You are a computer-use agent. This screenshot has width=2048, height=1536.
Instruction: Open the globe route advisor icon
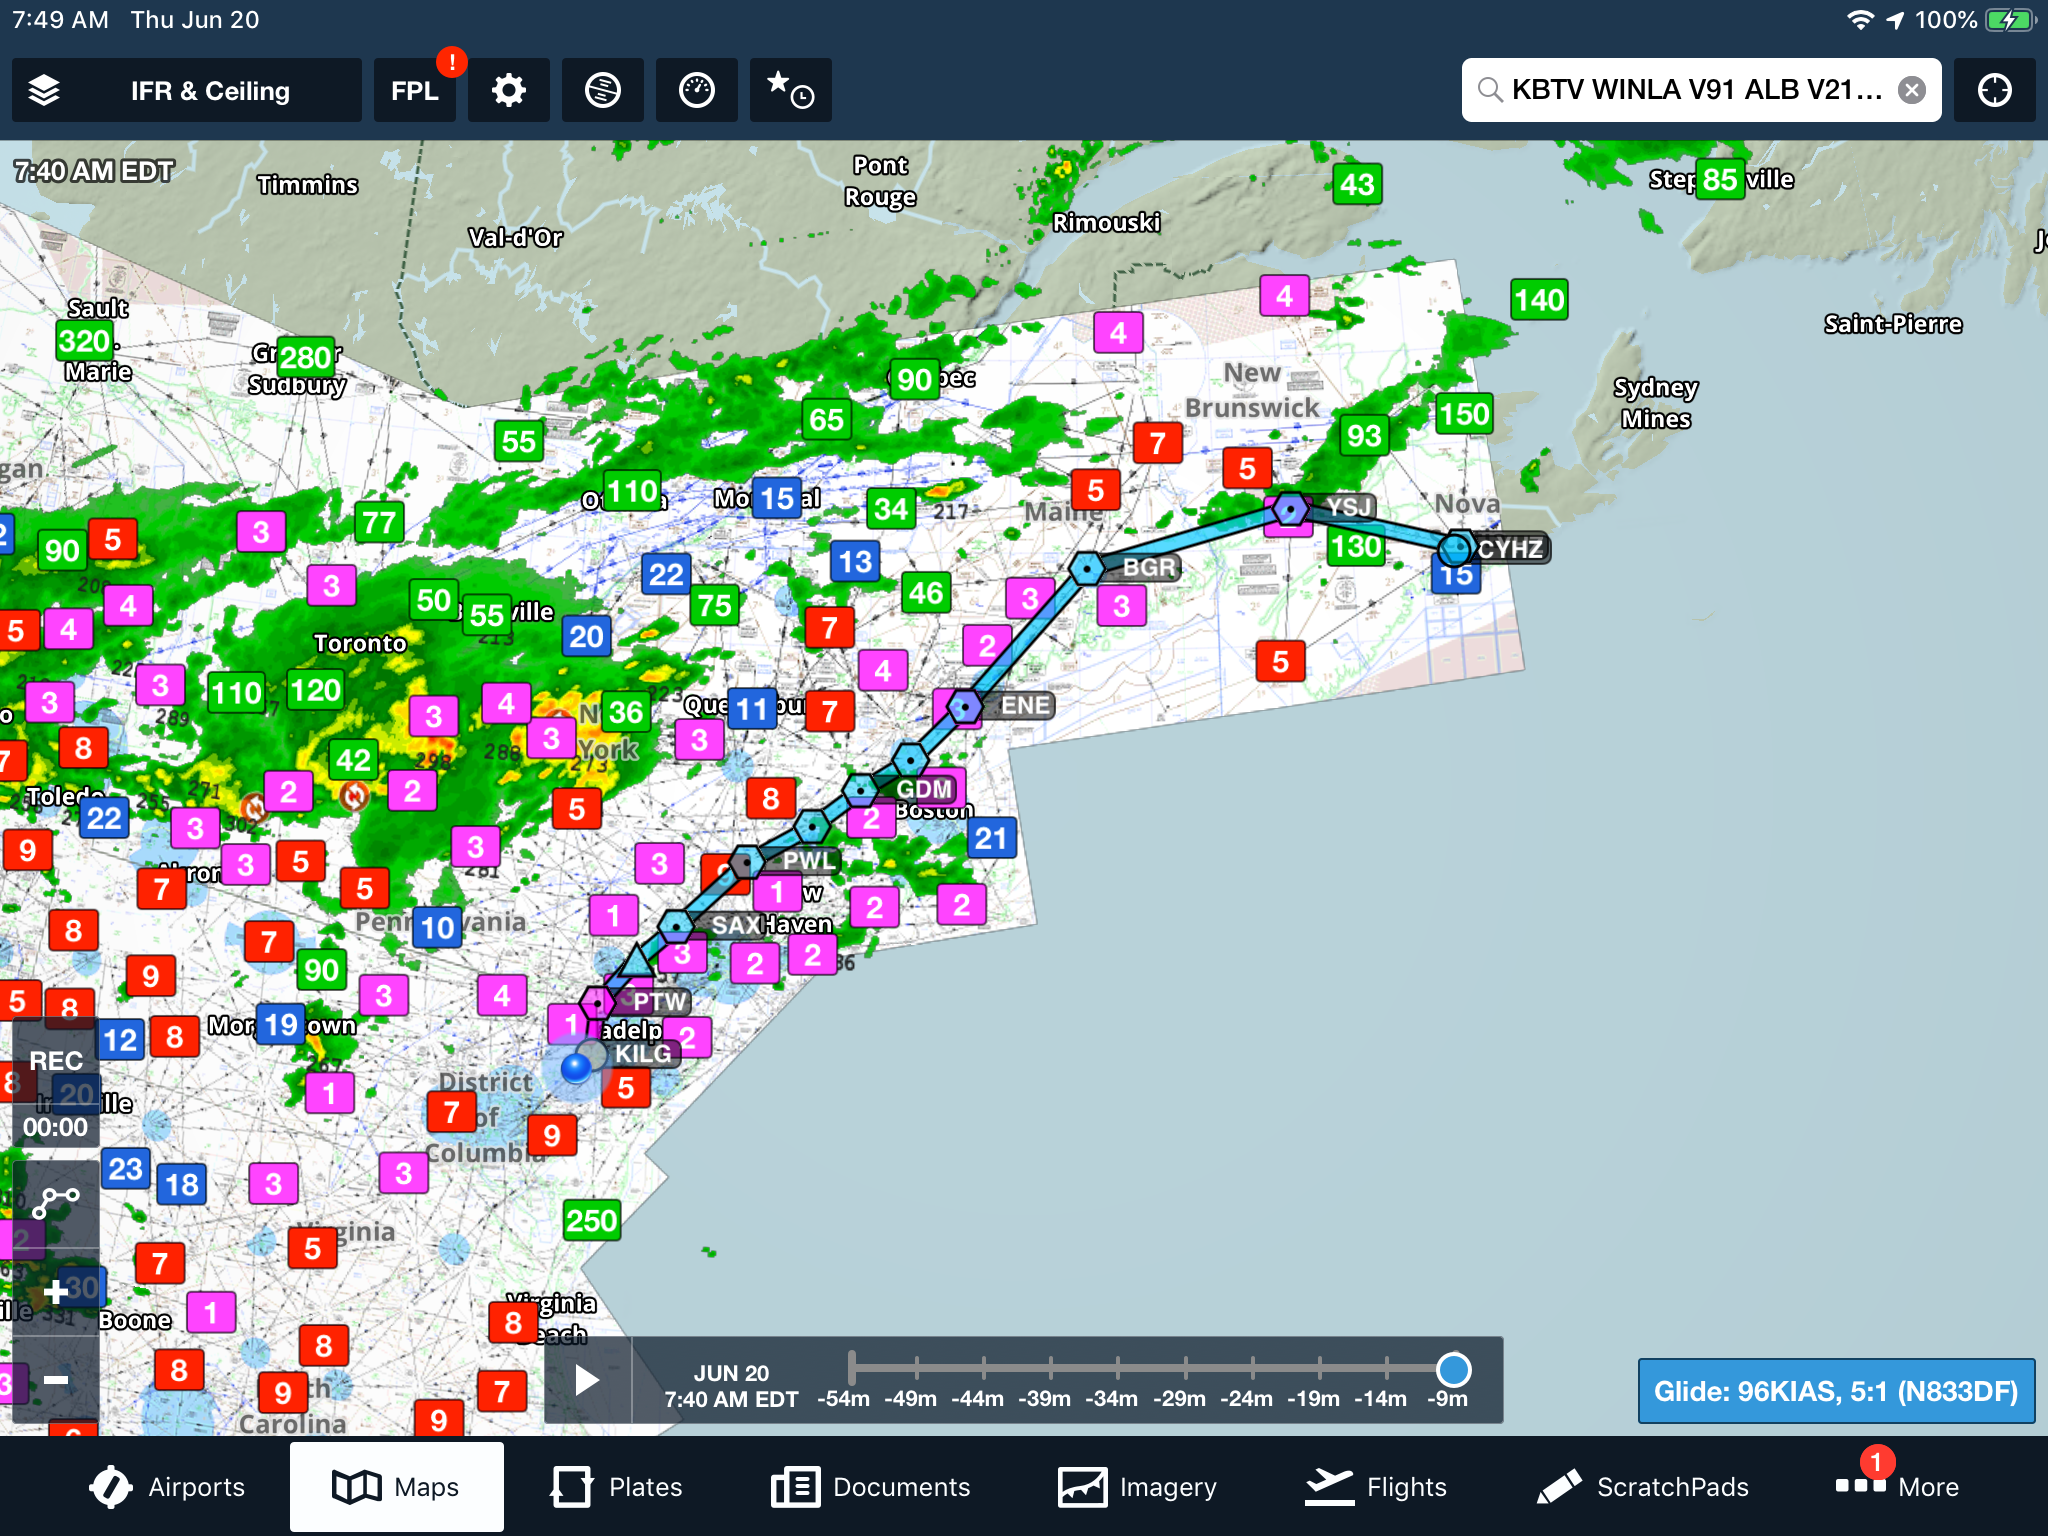(x=603, y=90)
